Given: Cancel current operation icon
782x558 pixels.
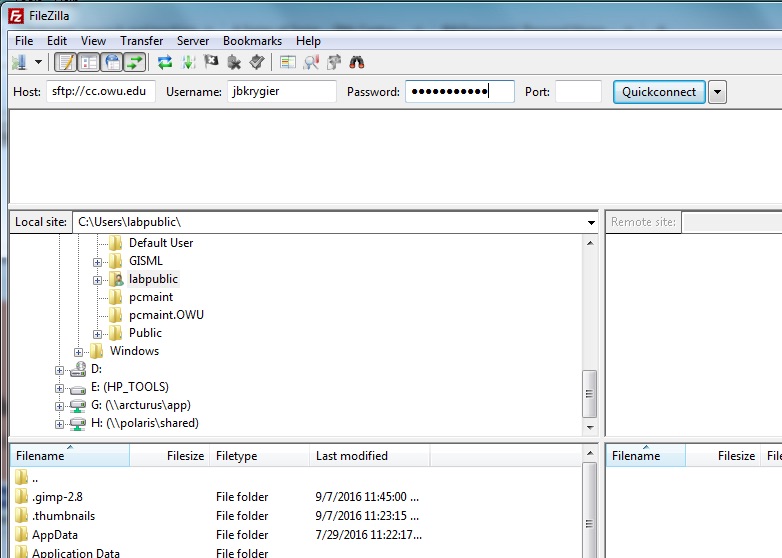Looking at the screenshot, I should pyautogui.click(x=211, y=62).
